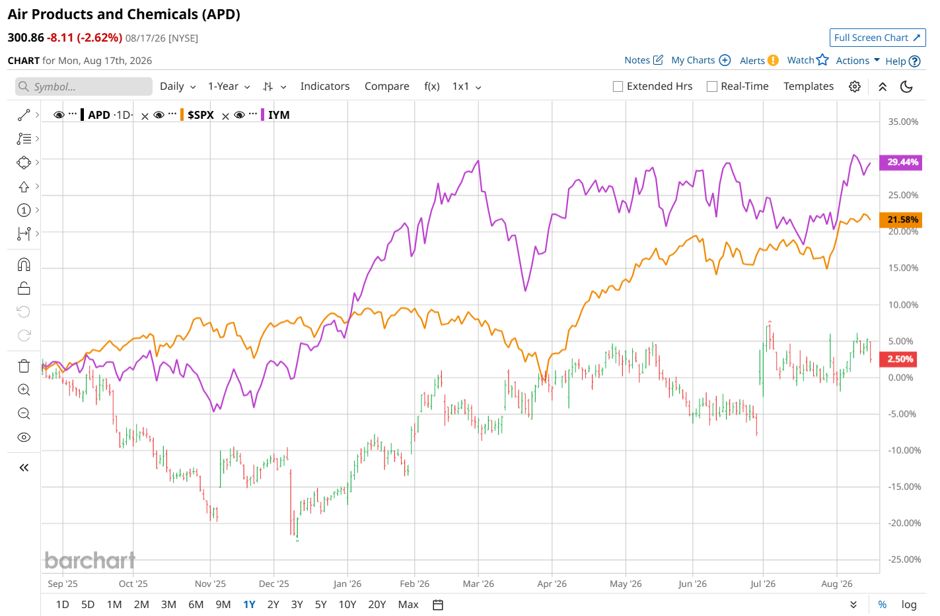
Task: Select the 10Y time range
Action: pyautogui.click(x=347, y=605)
